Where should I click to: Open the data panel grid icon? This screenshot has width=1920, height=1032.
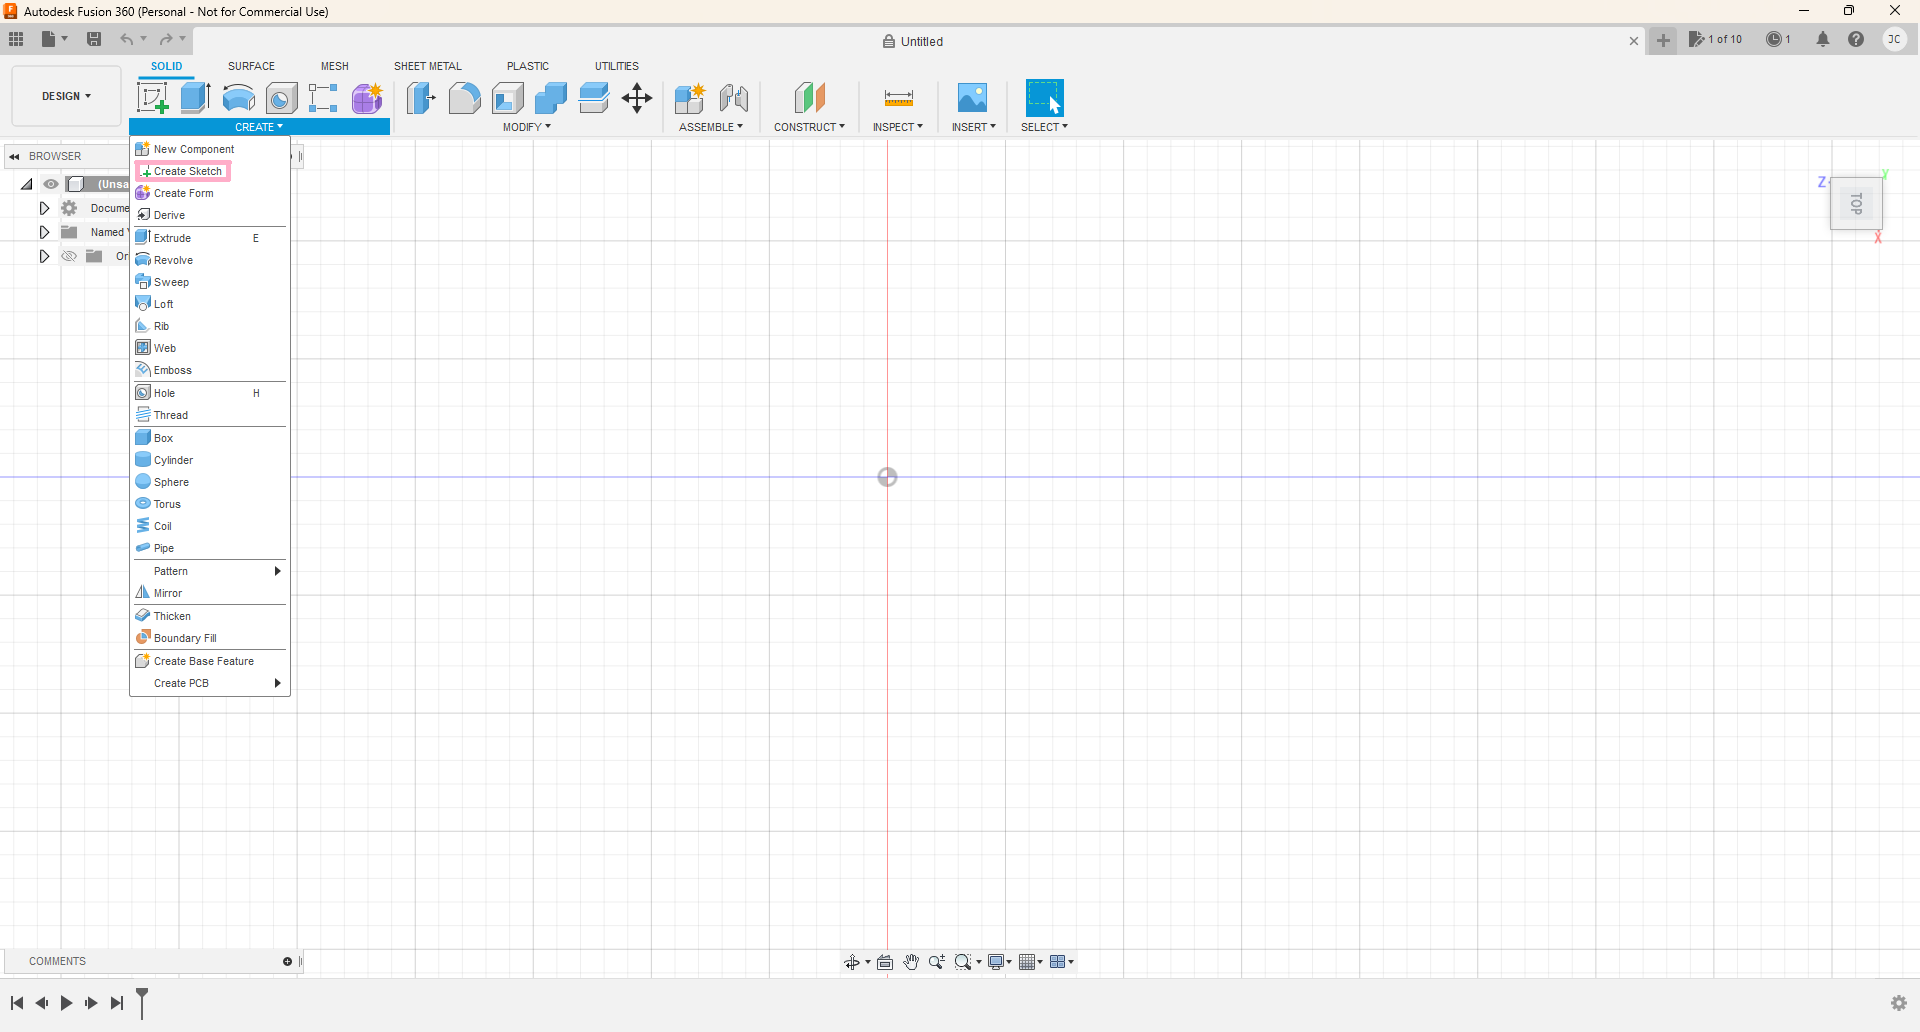16,39
